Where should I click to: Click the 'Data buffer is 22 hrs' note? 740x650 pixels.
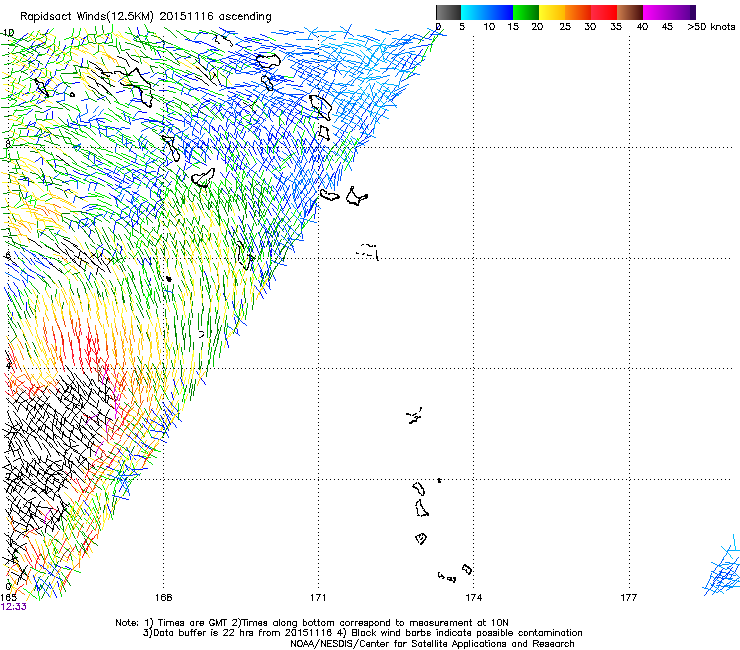[x=238, y=633]
